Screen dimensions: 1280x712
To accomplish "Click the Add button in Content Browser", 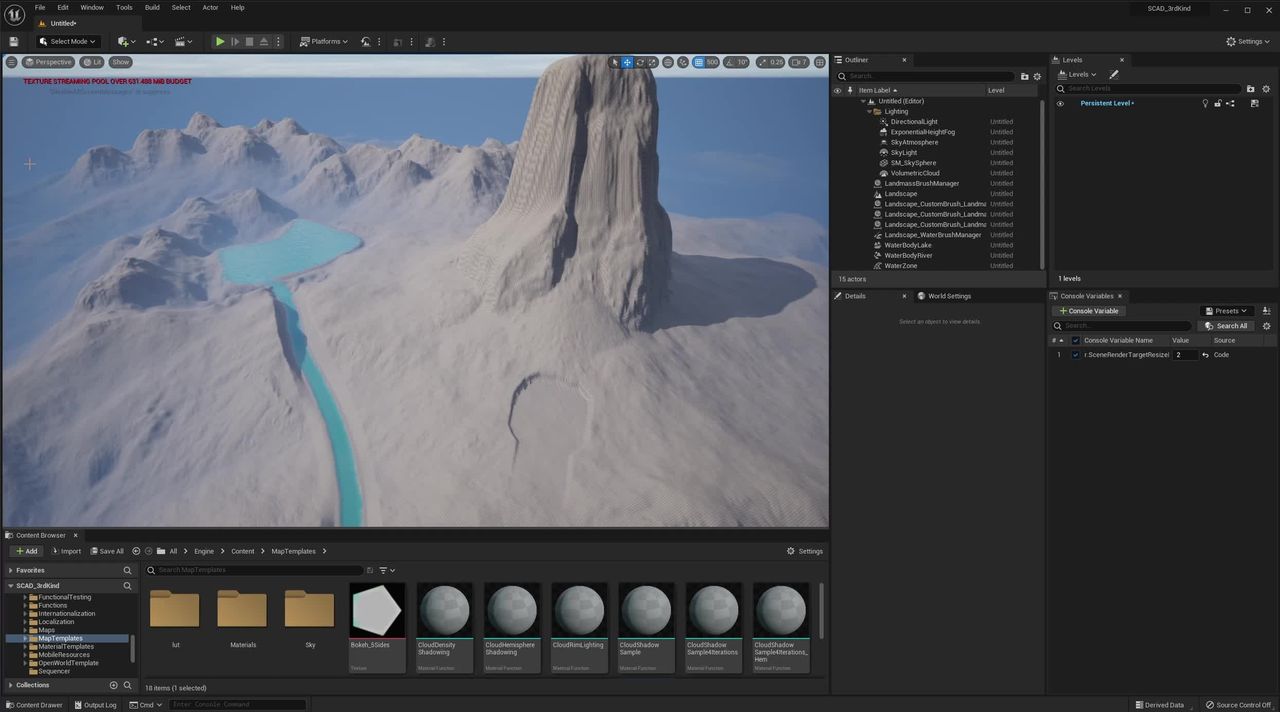I will pyautogui.click(x=26, y=551).
